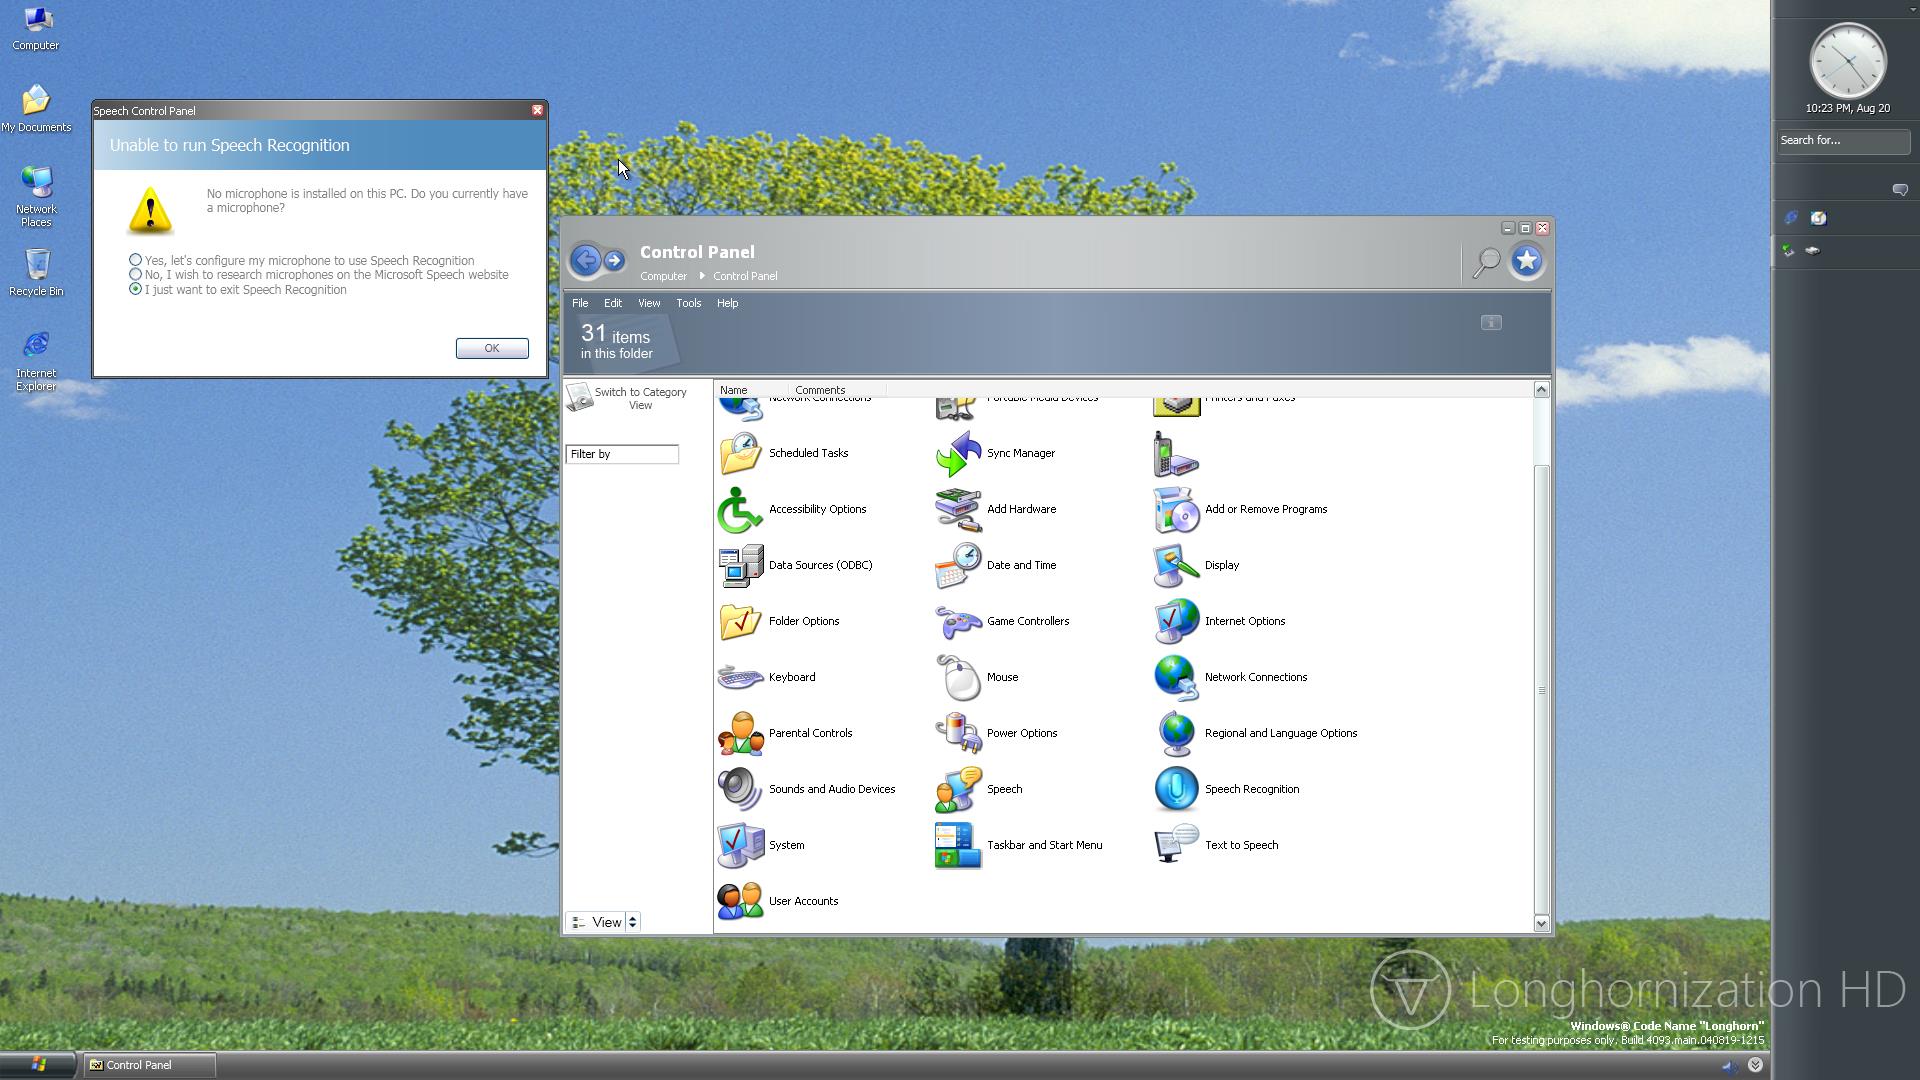The height and width of the screenshot is (1080, 1920).
Task: Click the Favorites star icon
Action: click(x=1526, y=261)
